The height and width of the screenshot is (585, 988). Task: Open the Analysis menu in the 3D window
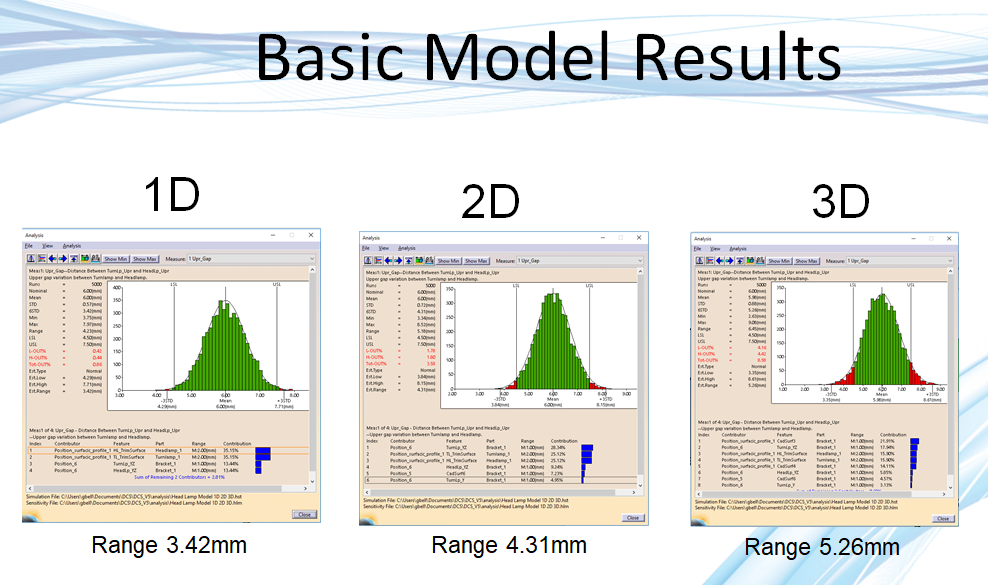pyautogui.click(x=736, y=249)
